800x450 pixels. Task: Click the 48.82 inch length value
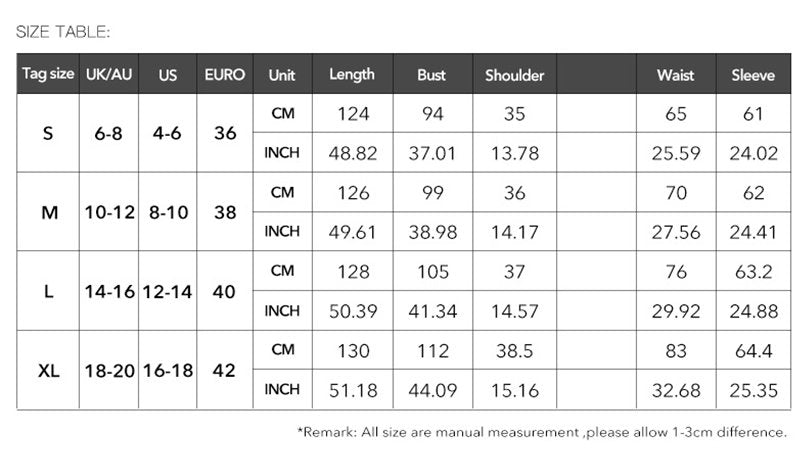[352, 153]
